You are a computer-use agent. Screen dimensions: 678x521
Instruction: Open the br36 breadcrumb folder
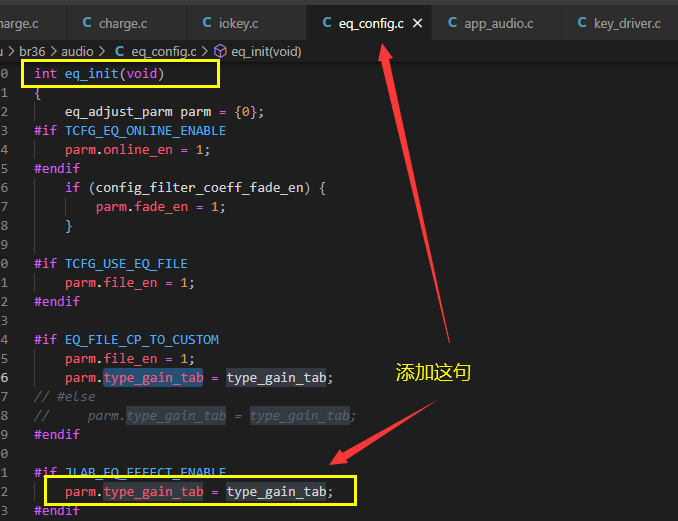pyautogui.click(x=32, y=51)
